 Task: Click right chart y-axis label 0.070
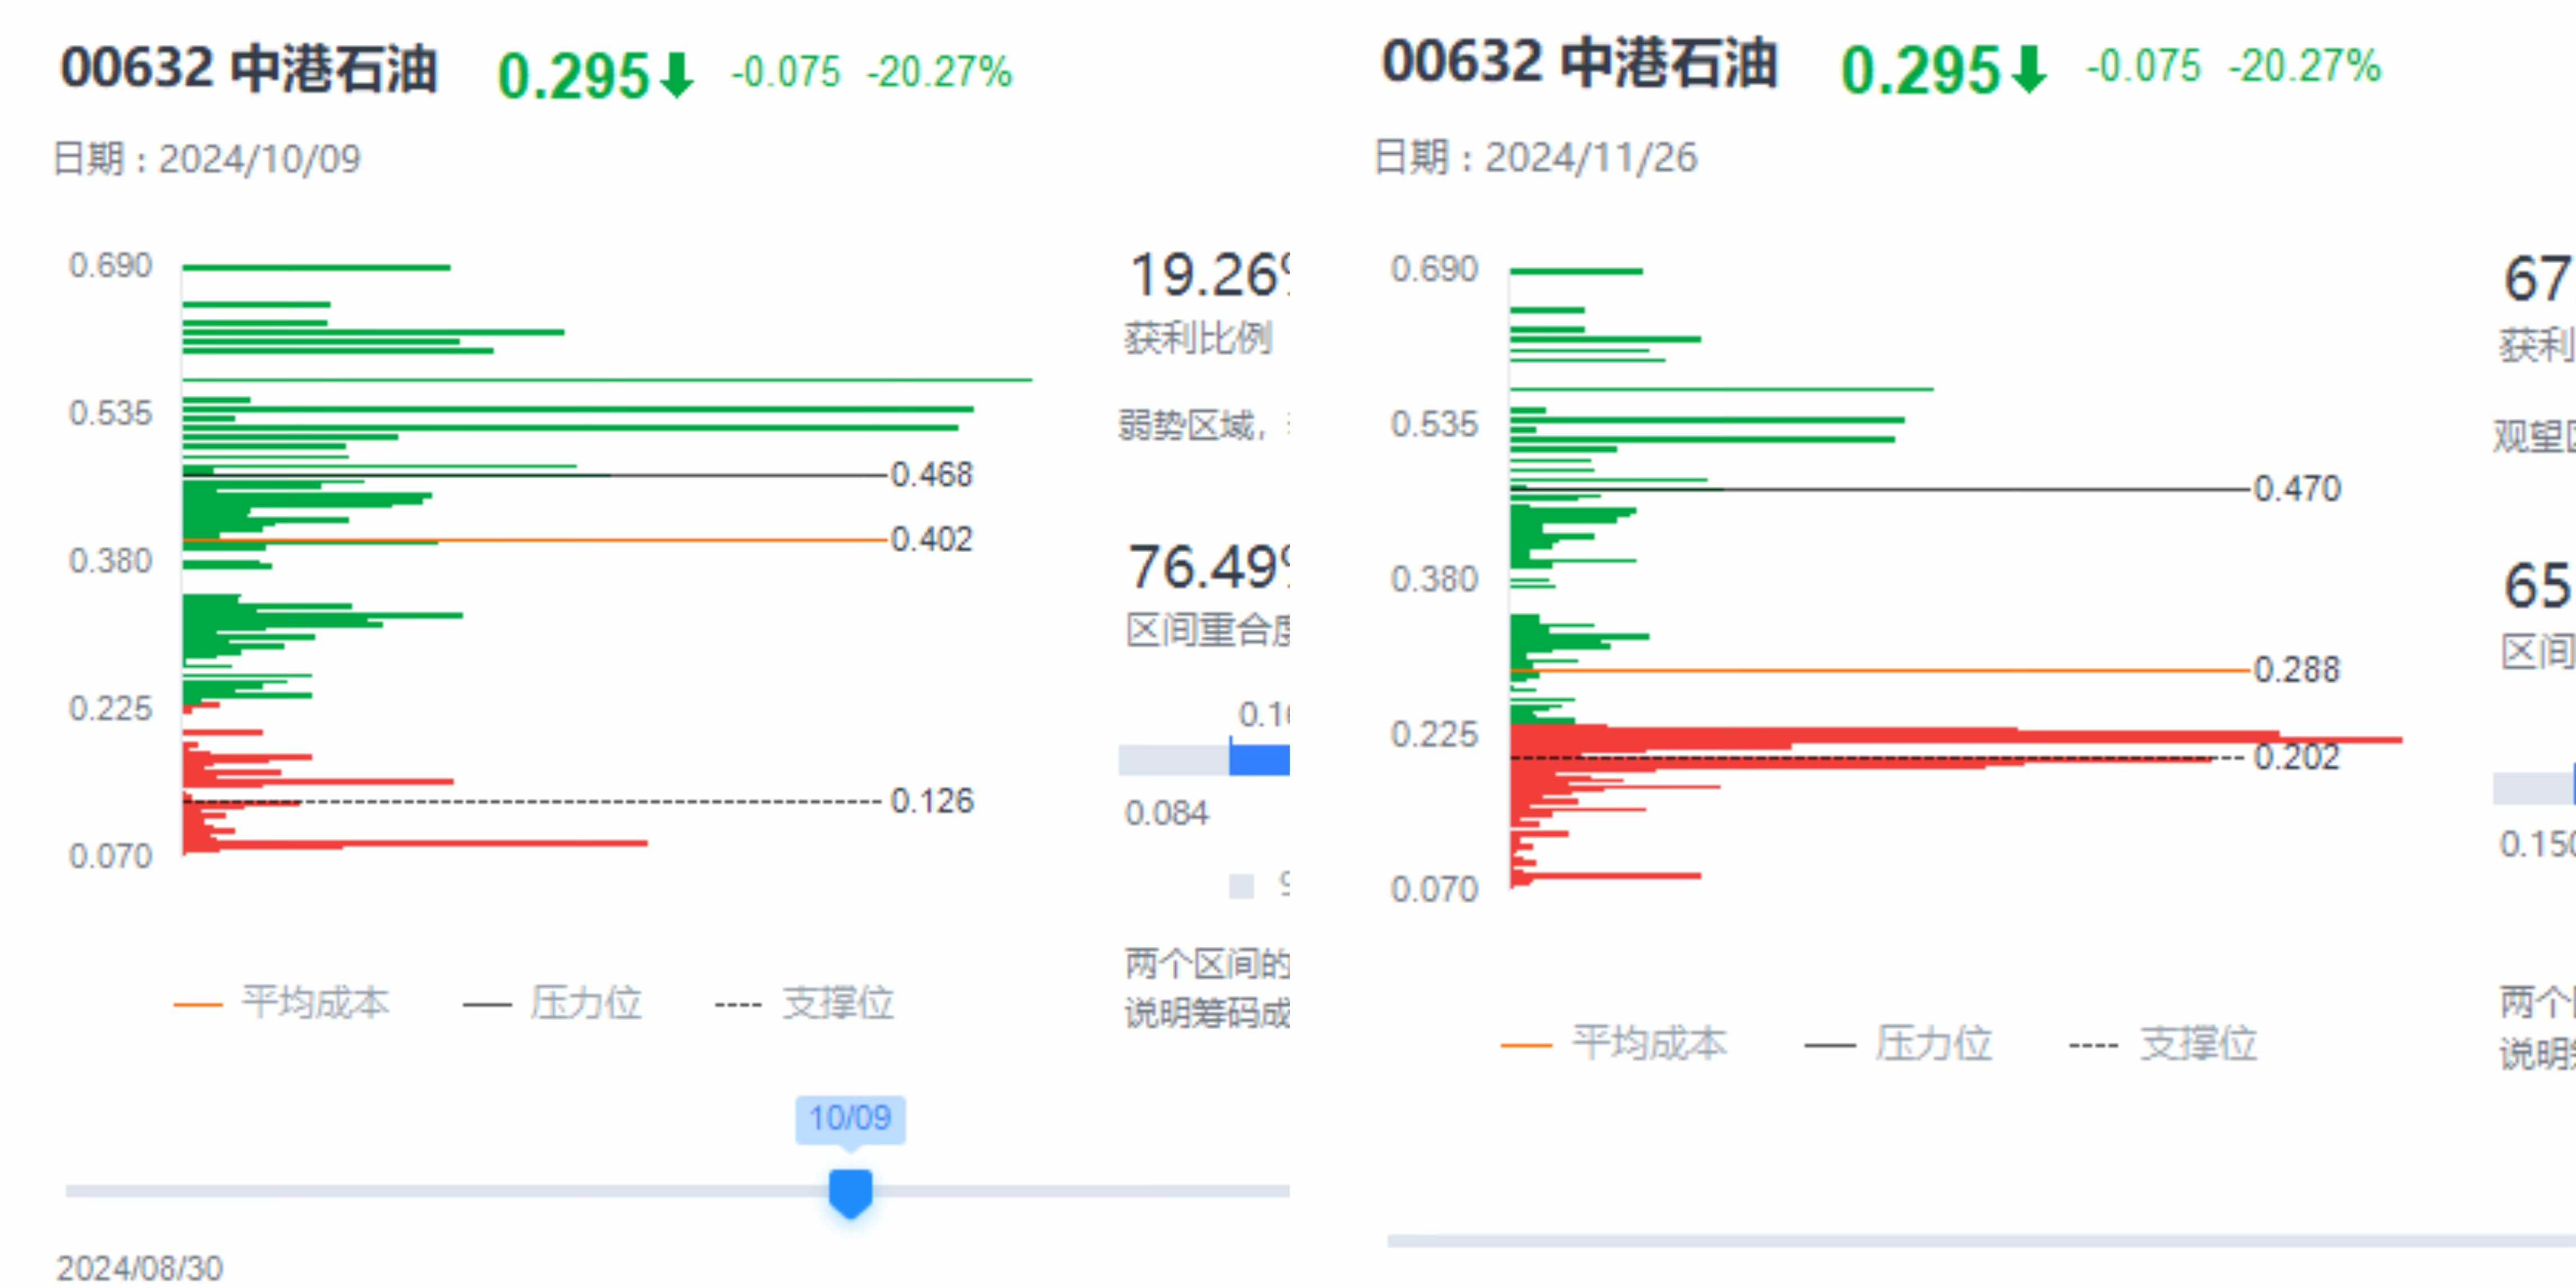point(1434,889)
